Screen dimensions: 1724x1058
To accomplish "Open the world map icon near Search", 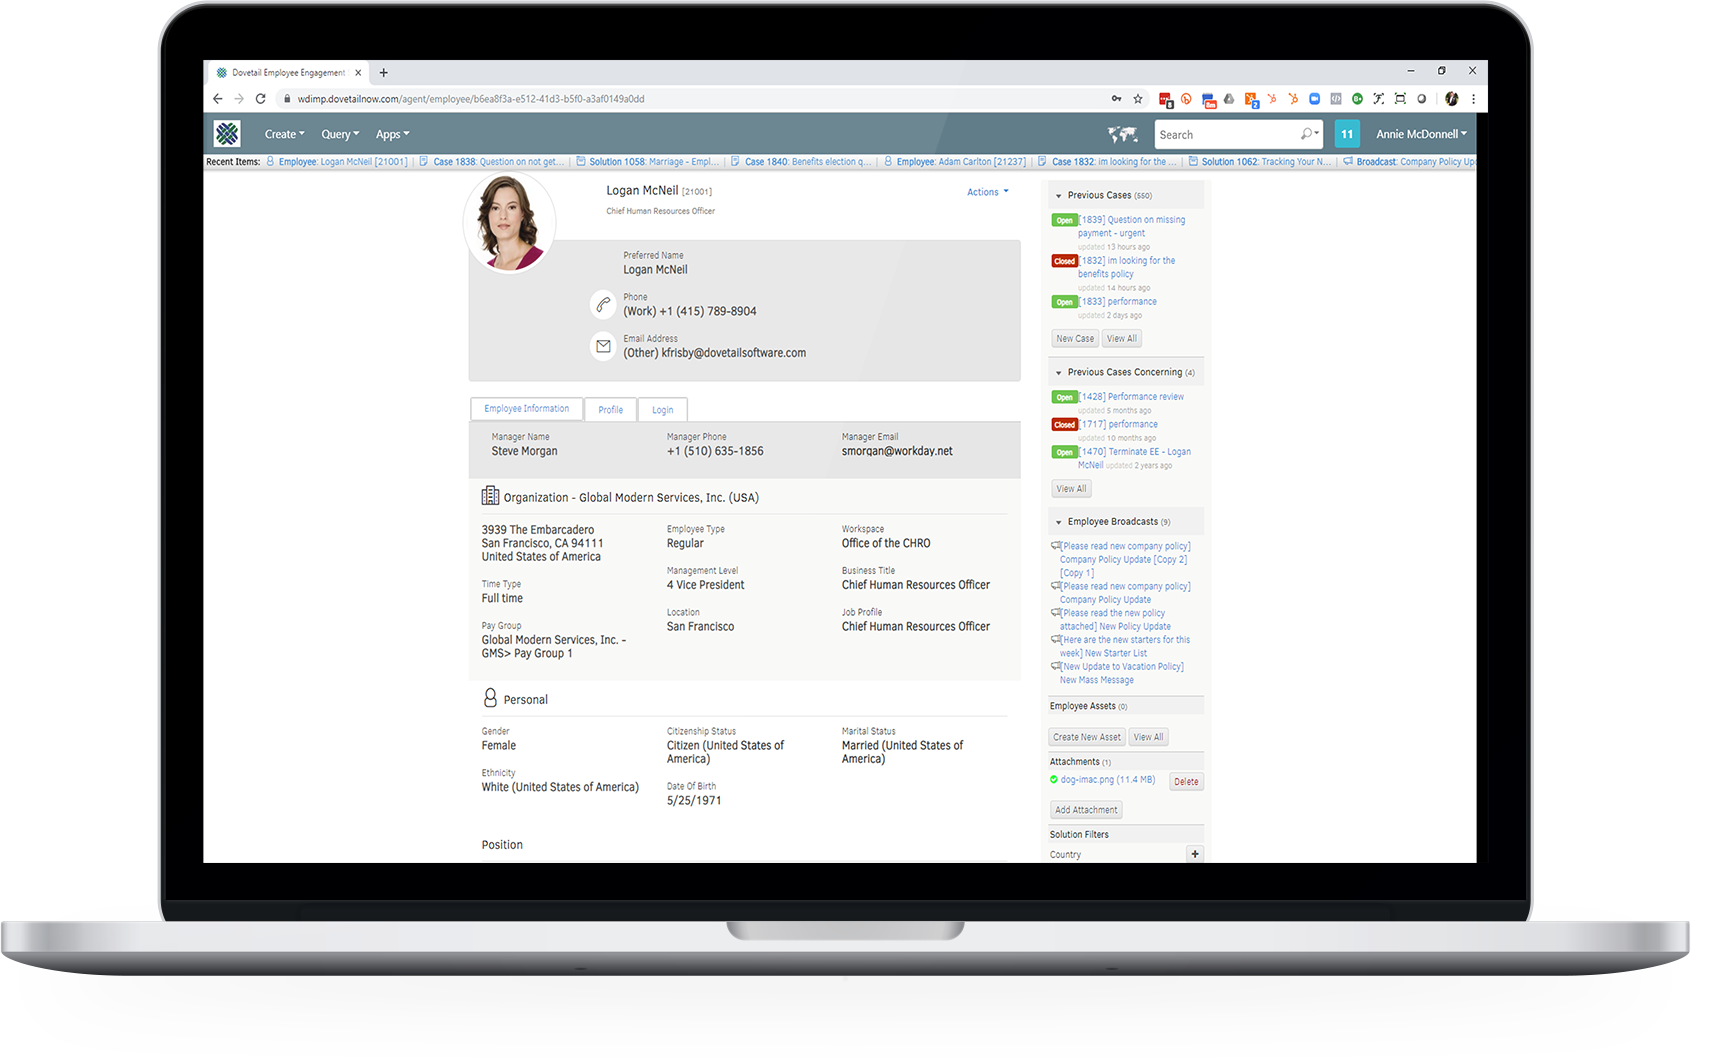I will [1122, 133].
